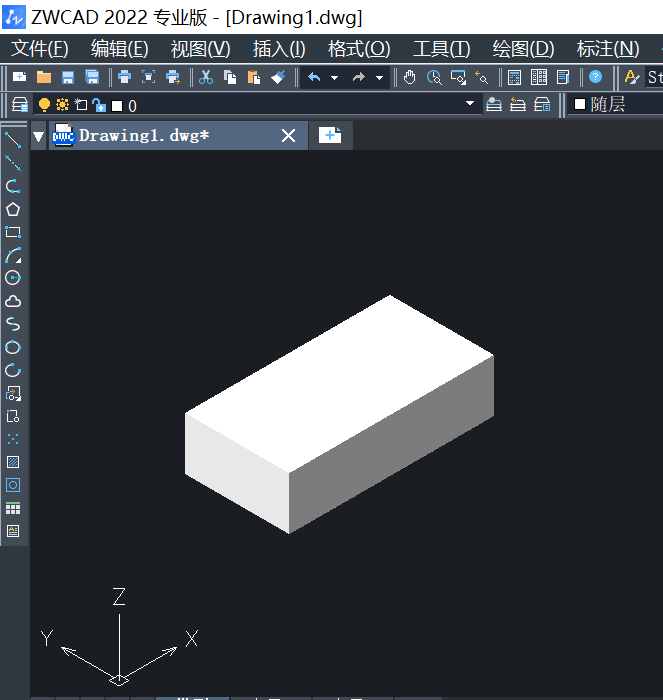Select the Circle tool

pyautogui.click(x=13, y=278)
